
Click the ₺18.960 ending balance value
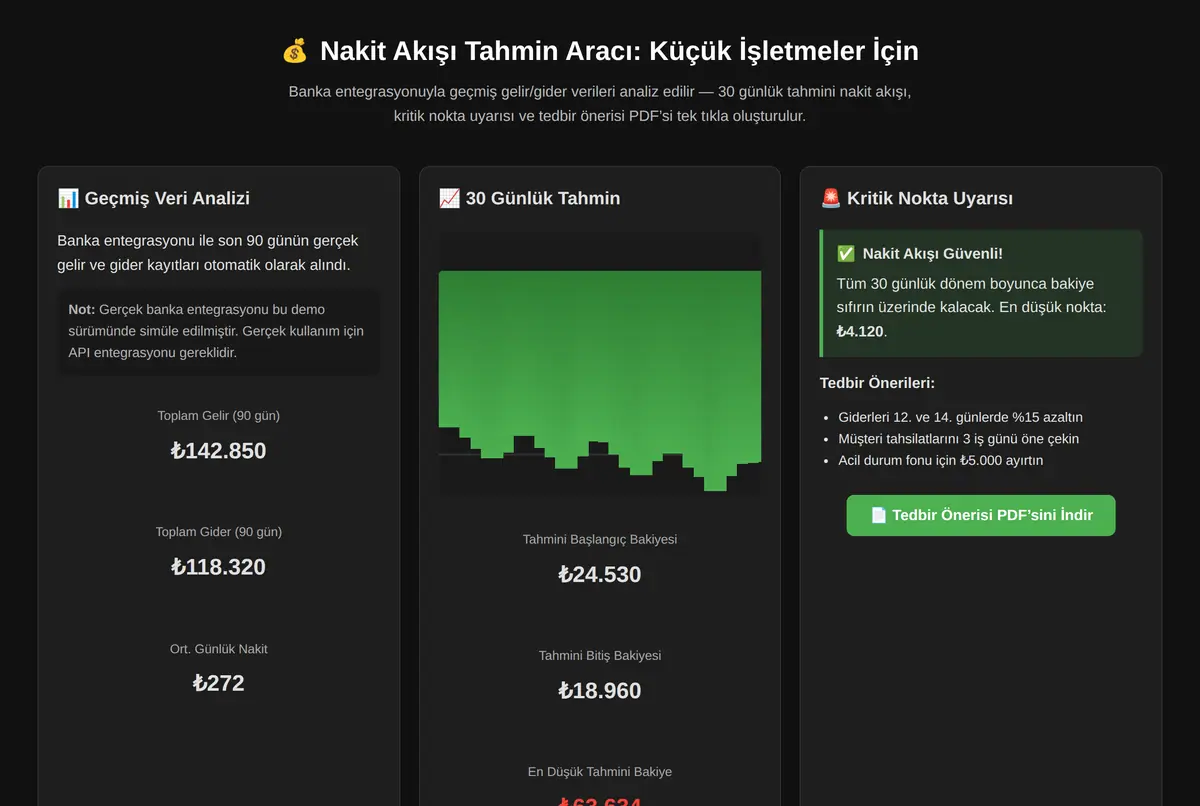(x=600, y=690)
